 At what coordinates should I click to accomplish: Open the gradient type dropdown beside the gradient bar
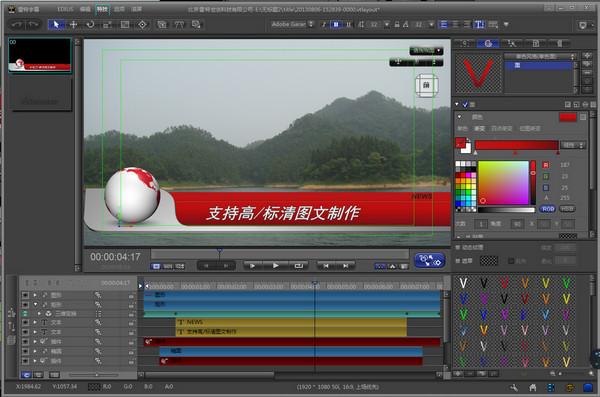point(573,145)
